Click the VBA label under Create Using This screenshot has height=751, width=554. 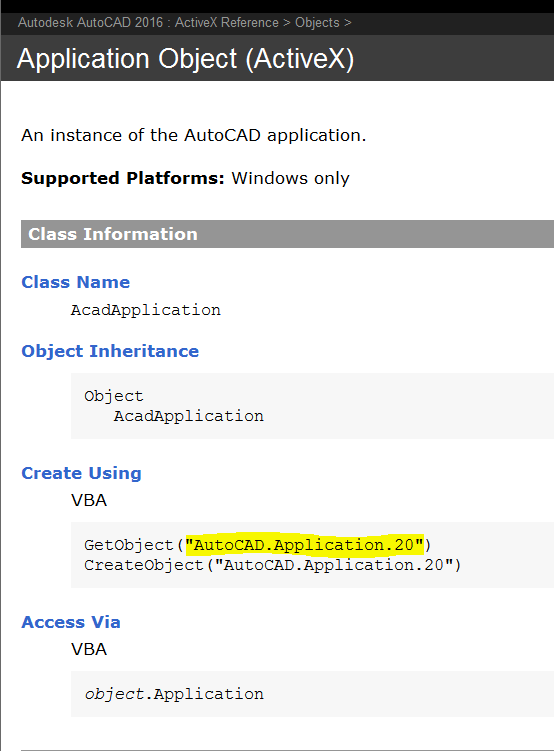(89, 501)
